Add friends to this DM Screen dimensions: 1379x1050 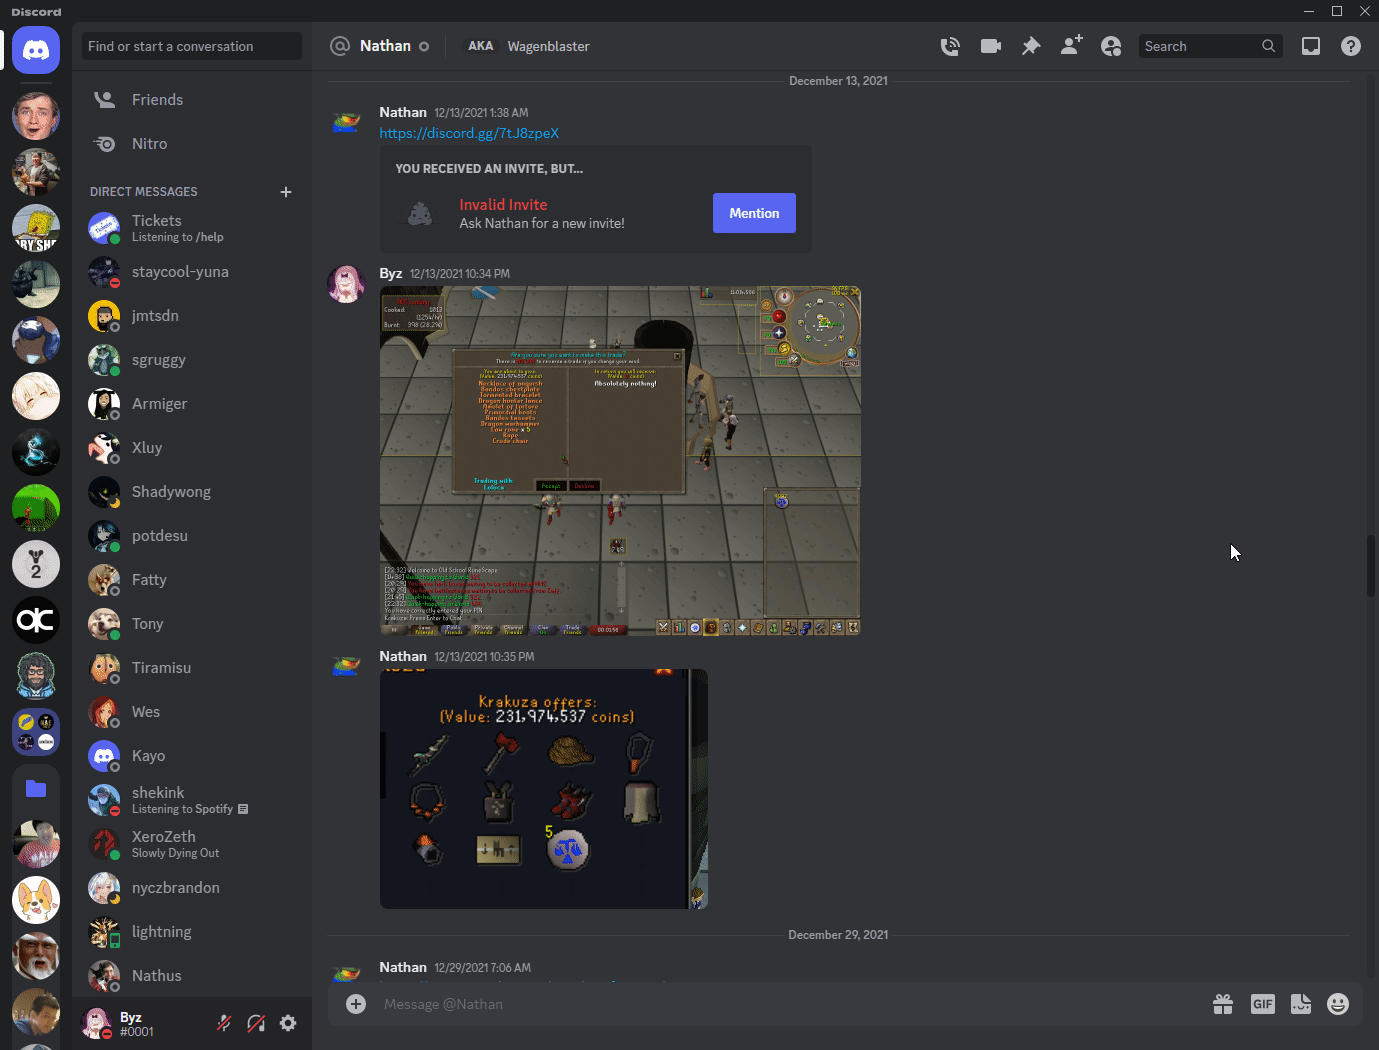pyautogui.click(x=1071, y=46)
